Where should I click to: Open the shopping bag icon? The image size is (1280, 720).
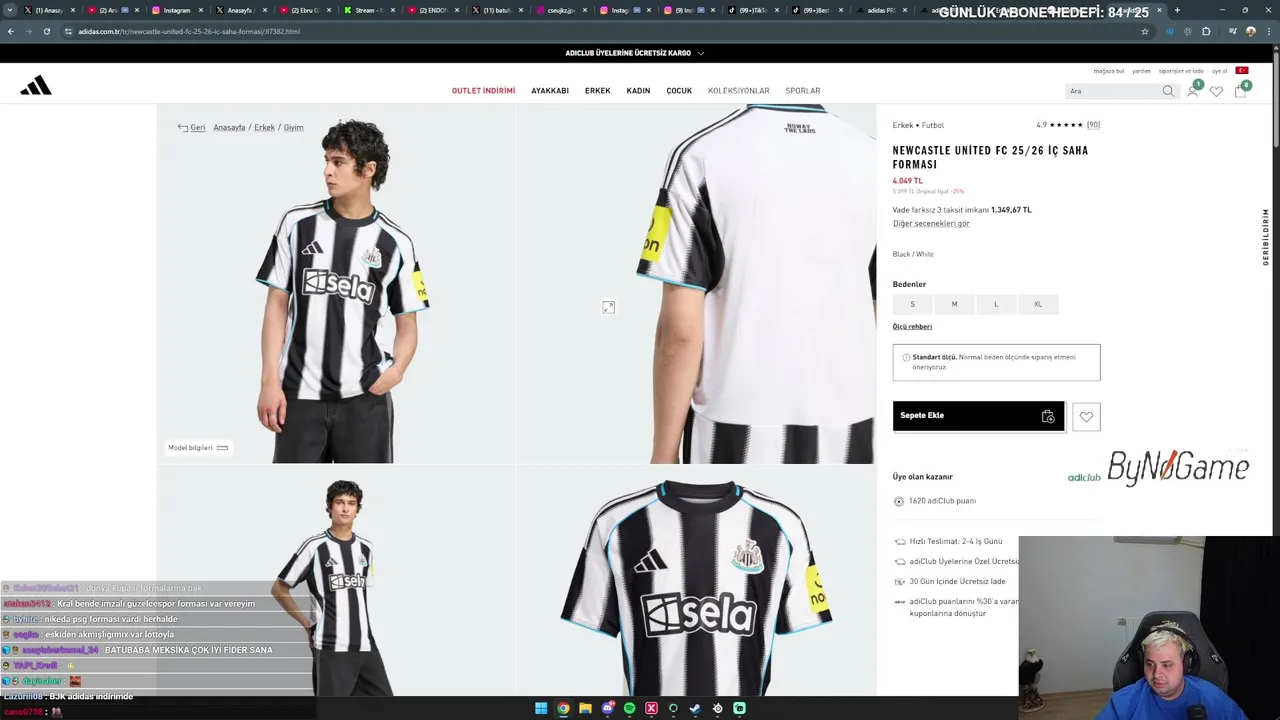coord(1240,91)
